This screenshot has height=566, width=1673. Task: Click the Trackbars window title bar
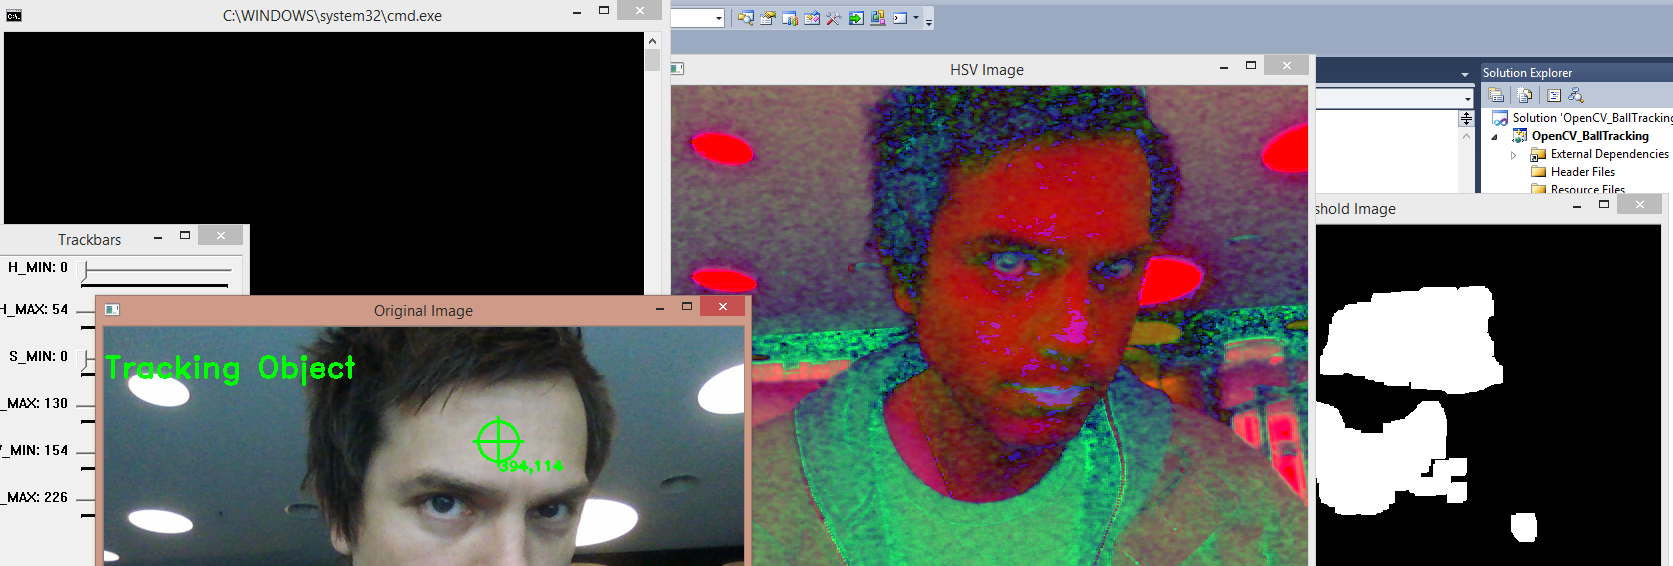(x=89, y=240)
